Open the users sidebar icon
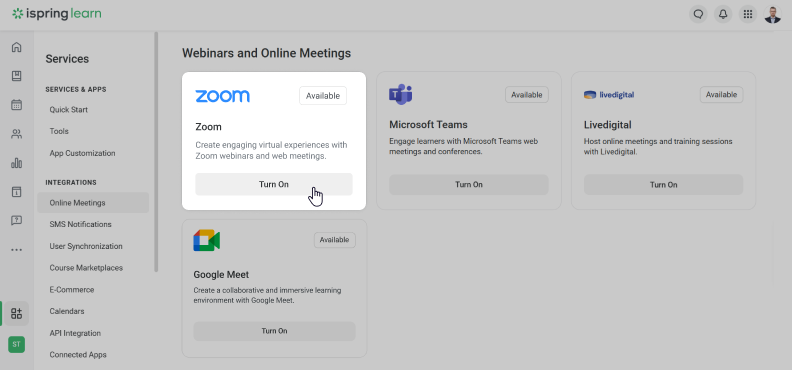Screen dimensions: 792x370 tap(17, 134)
